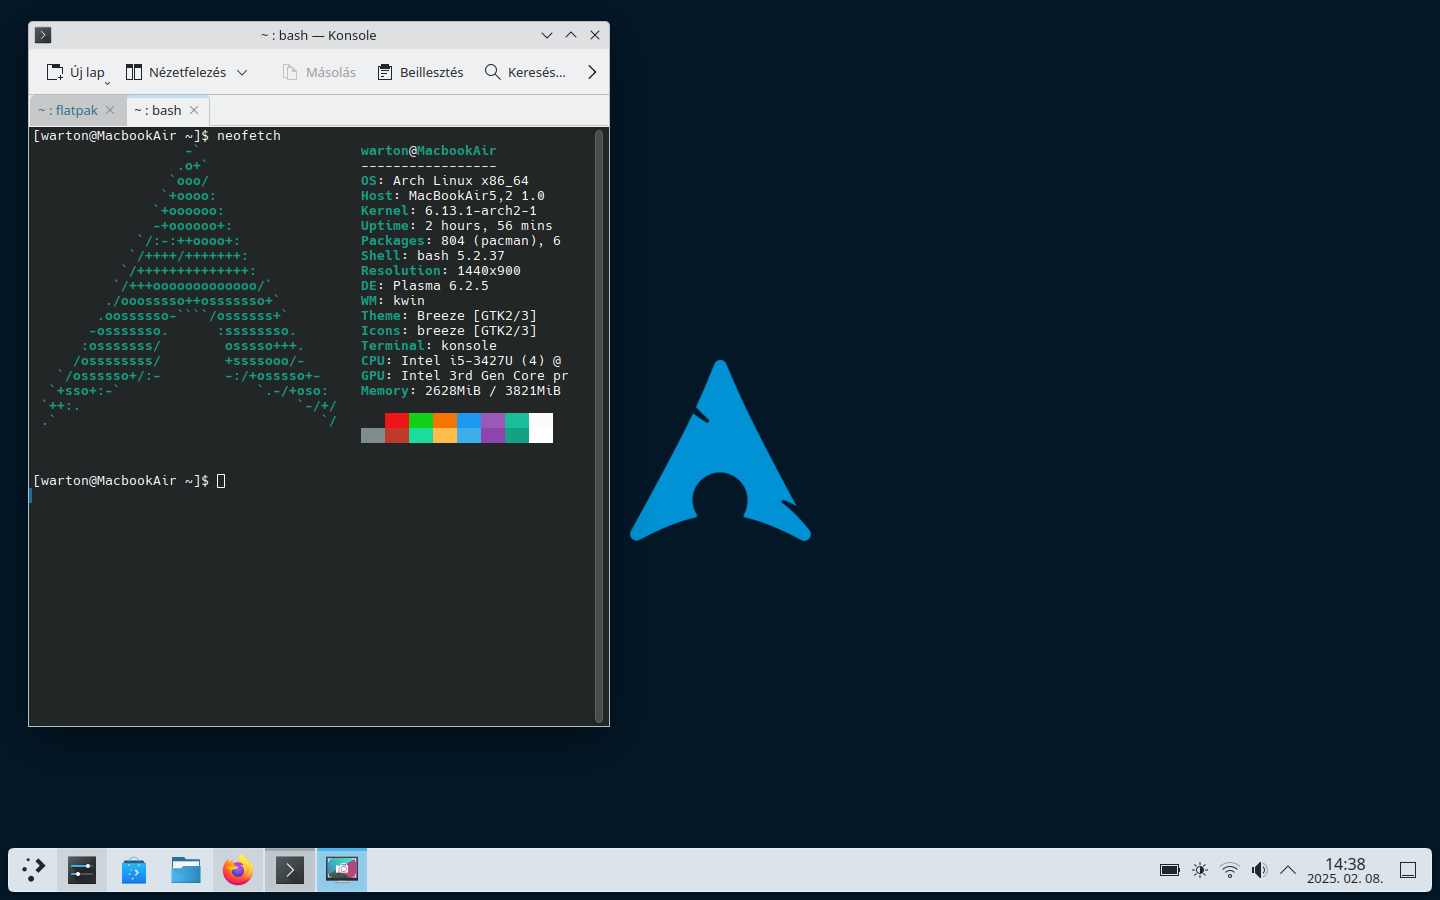The height and width of the screenshot is (900, 1440).
Task: Click the Konsole title bar text
Action: click(319, 35)
